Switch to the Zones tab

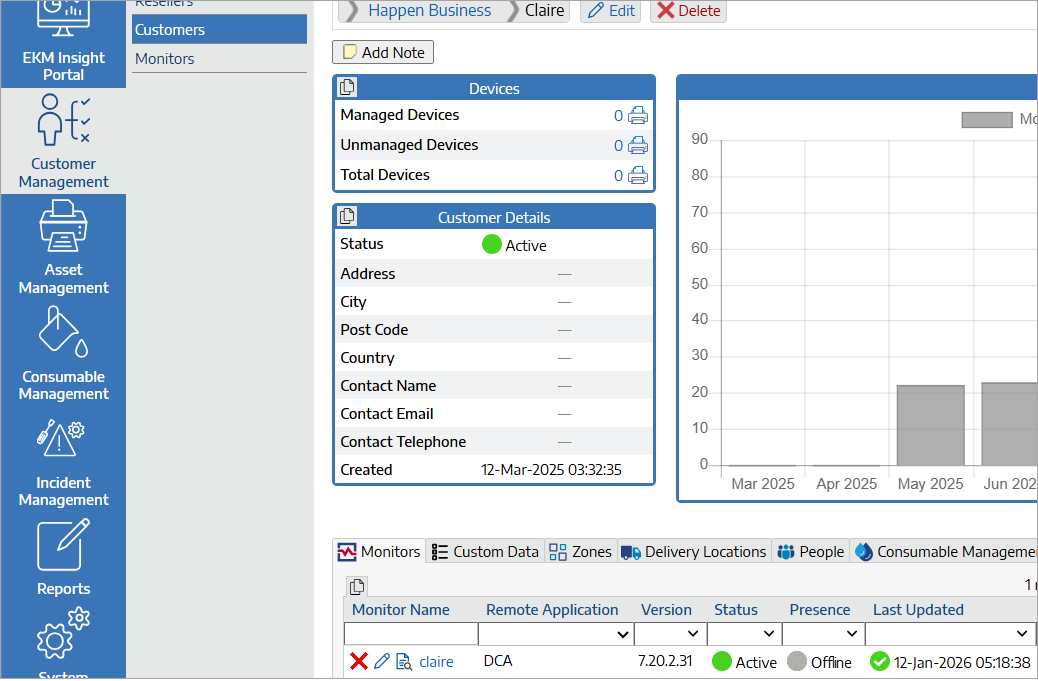580,551
